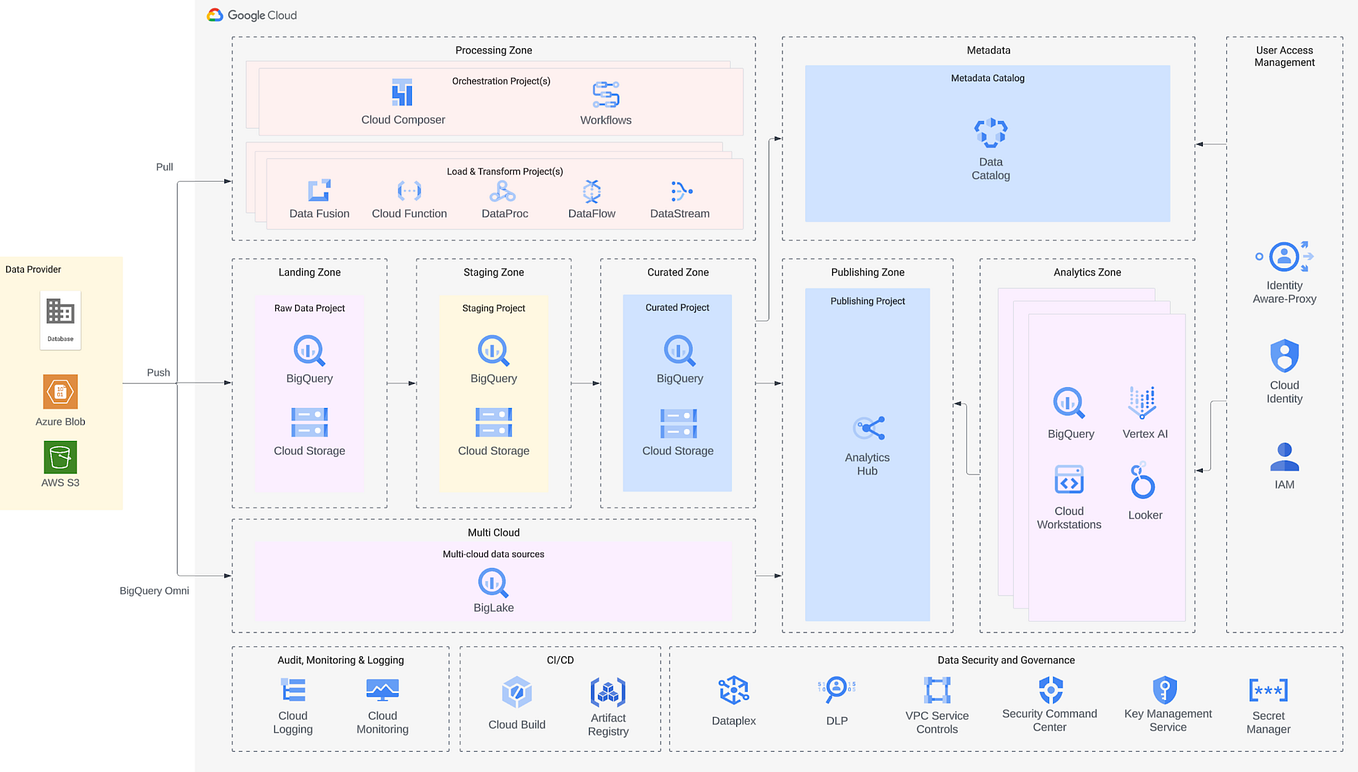Click the BigQuery icon in Staging Zone
The image size is (1358, 772).
click(x=492, y=352)
